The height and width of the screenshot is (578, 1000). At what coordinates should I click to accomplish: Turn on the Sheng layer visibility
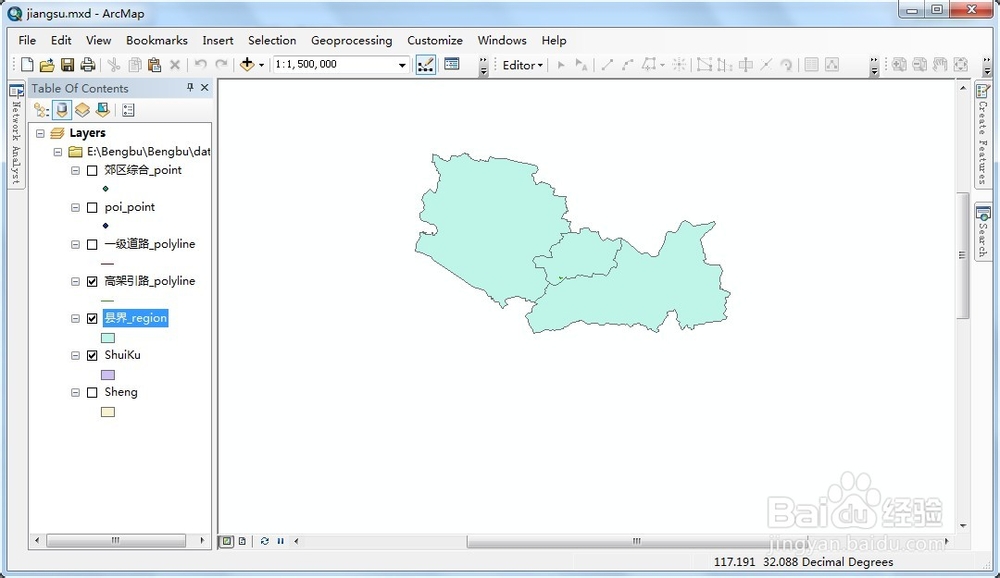(91, 392)
